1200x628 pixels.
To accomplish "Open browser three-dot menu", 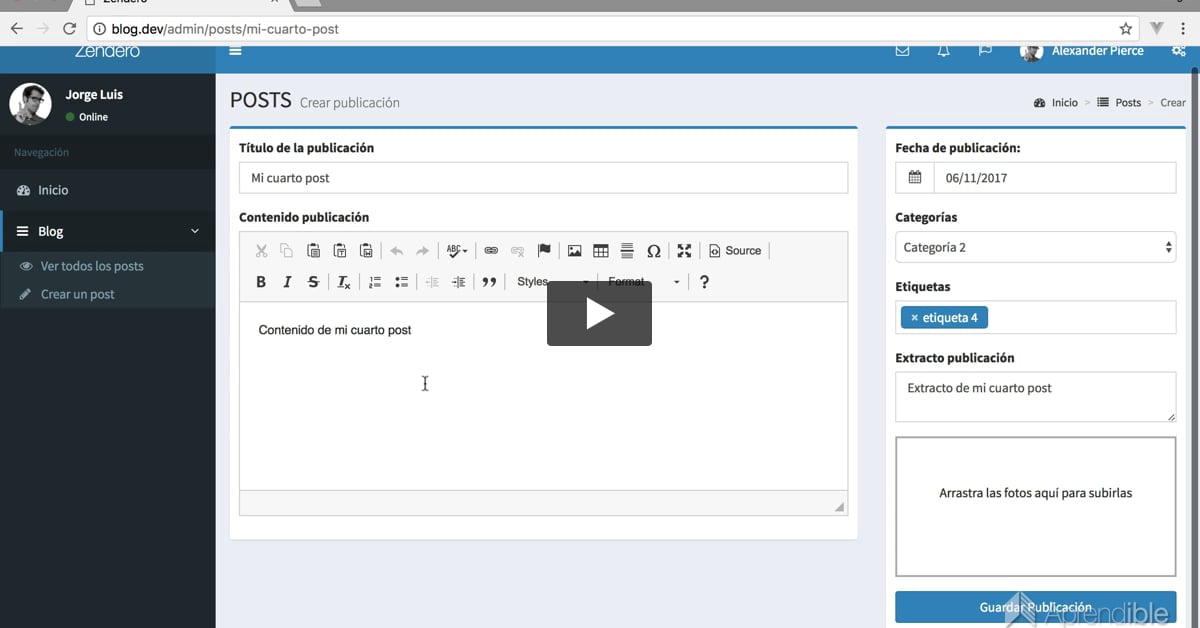I will click(x=1182, y=29).
